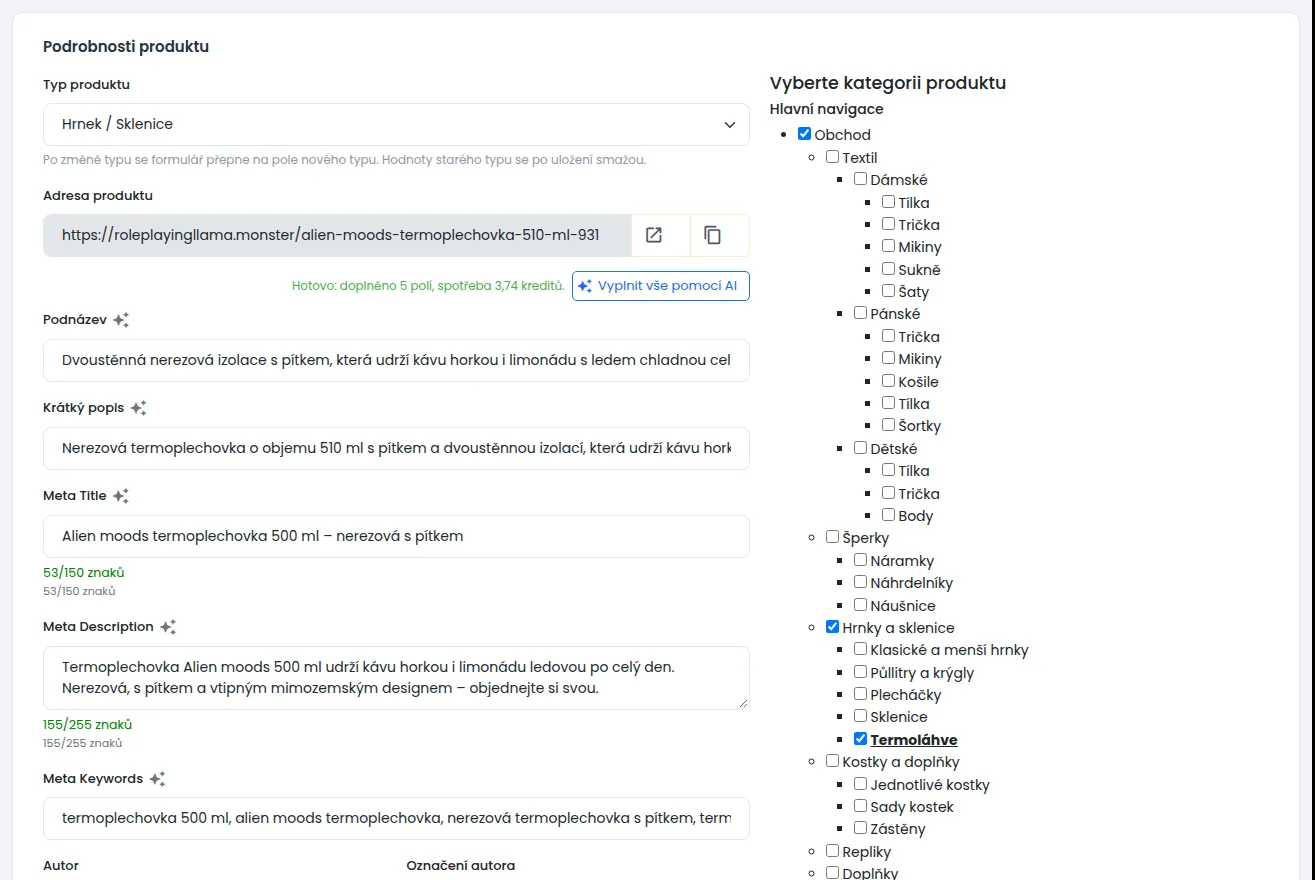1315x880 pixels.
Task: Tick the Náramky checkbox
Action: [860, 560]
